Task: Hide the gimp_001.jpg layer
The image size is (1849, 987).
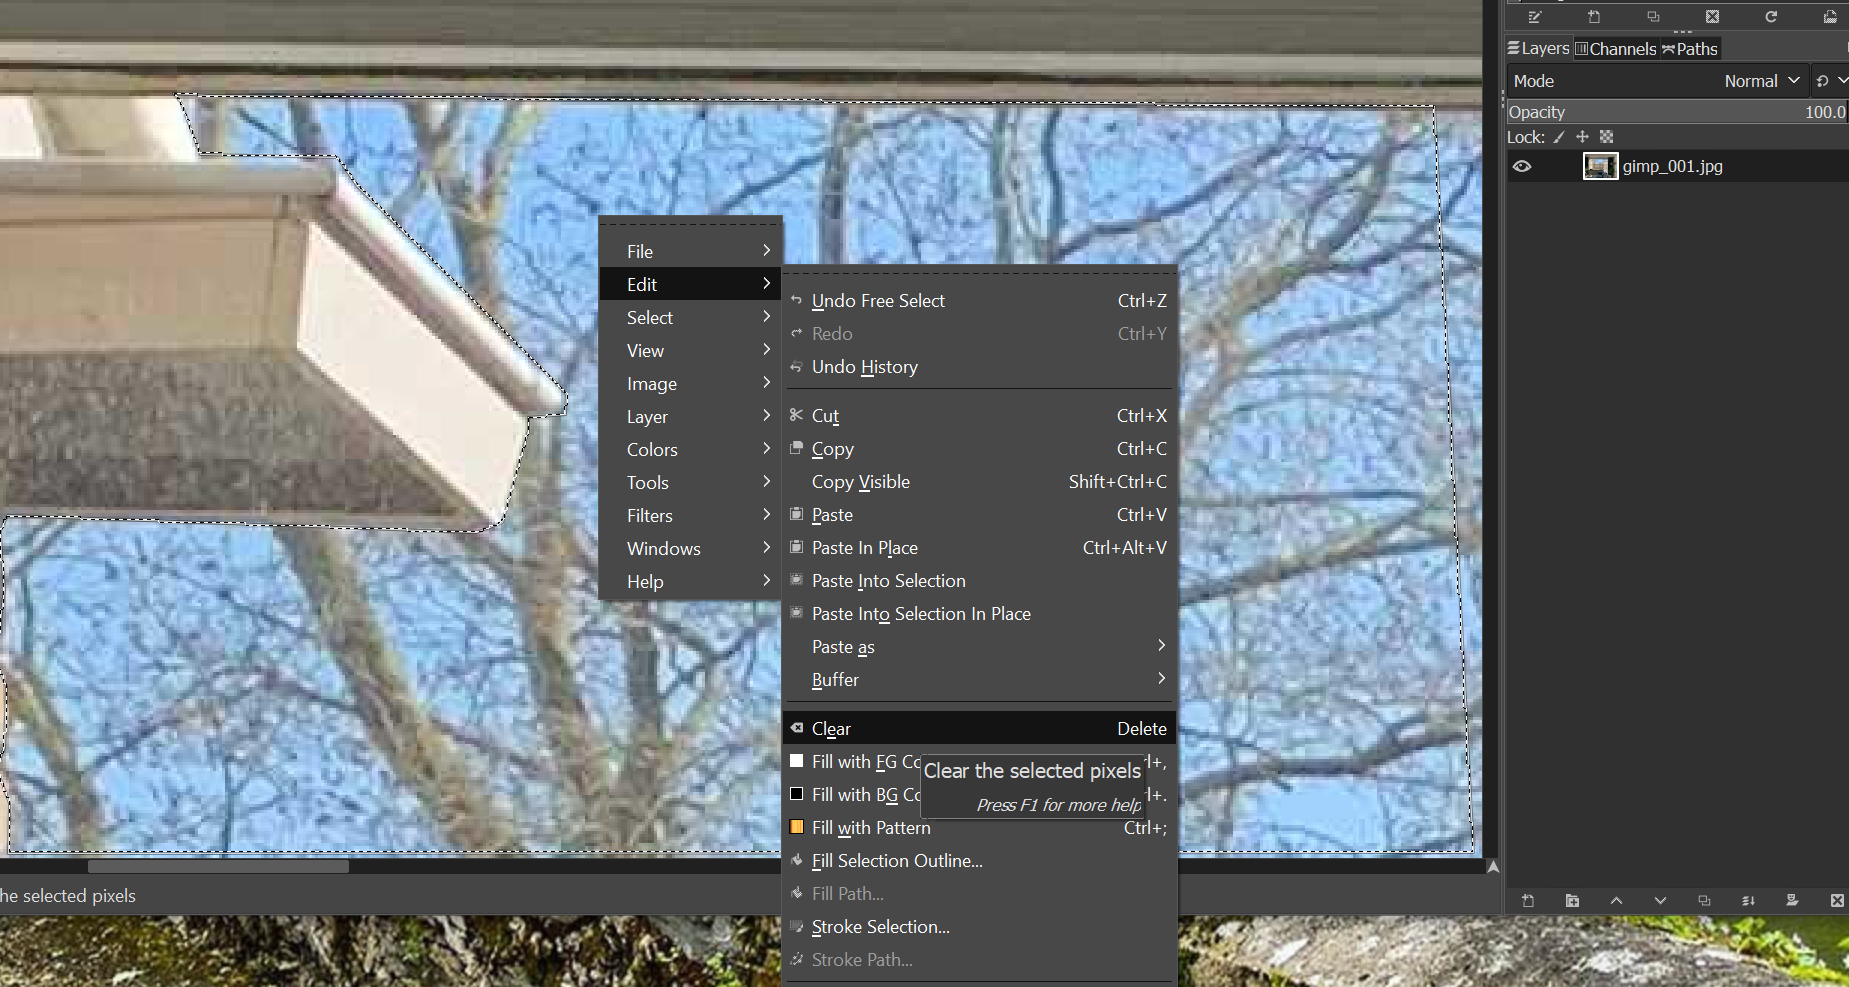Action: [x=1523, y=166]
